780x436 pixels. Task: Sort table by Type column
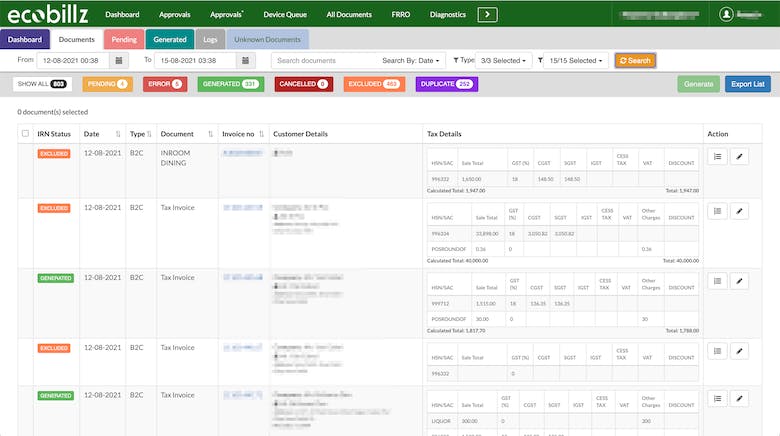pos(149,134)
